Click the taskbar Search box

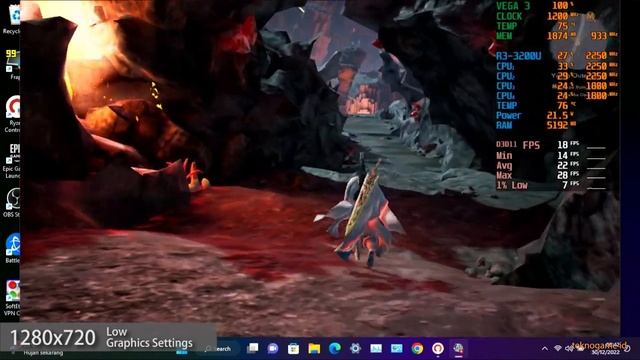point(219,349)
